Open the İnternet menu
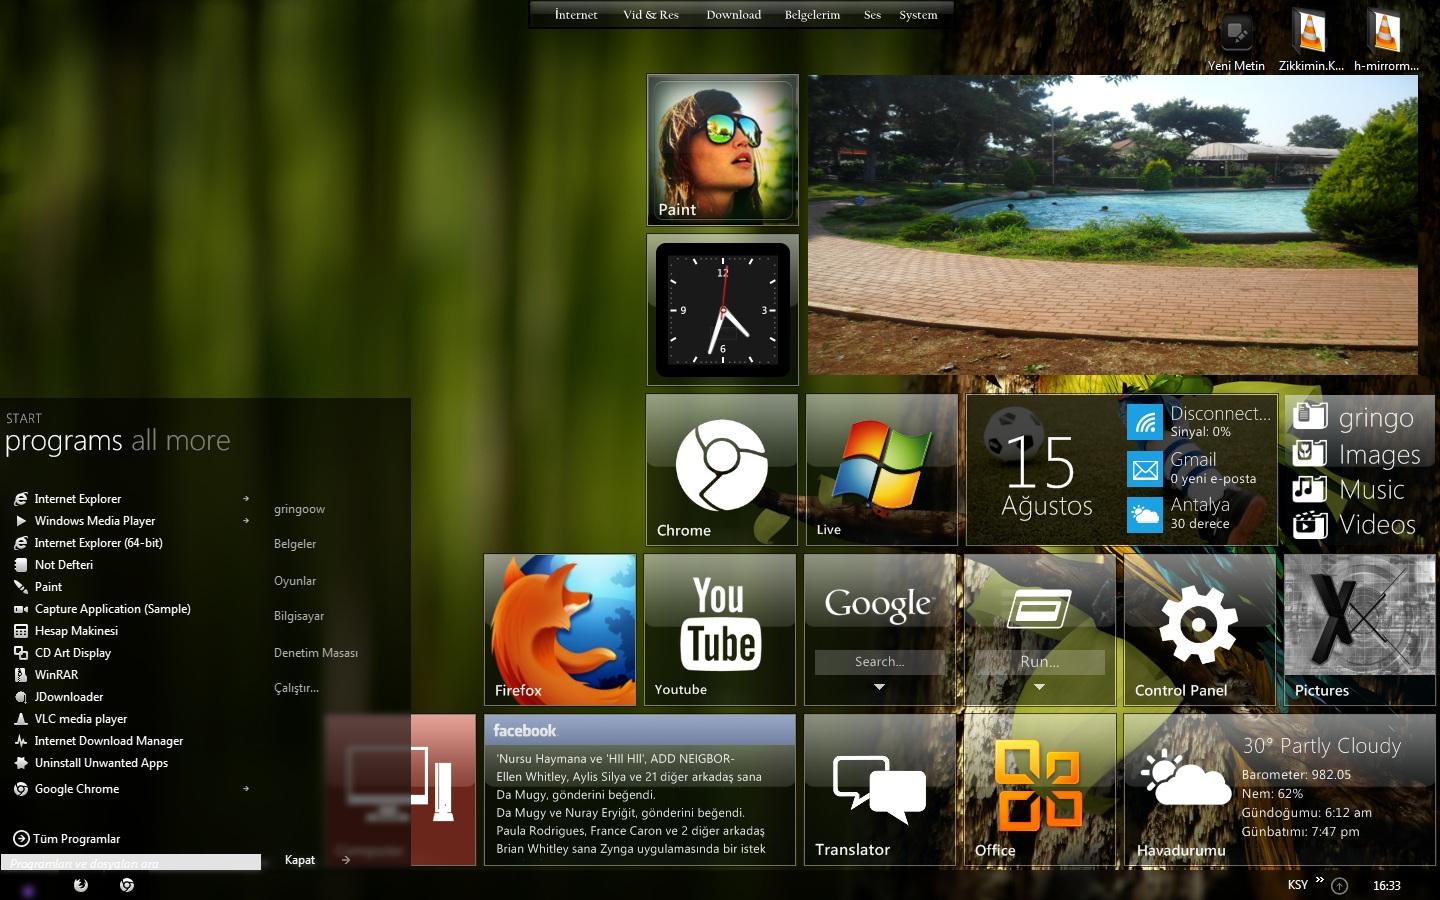 [576, 15]
